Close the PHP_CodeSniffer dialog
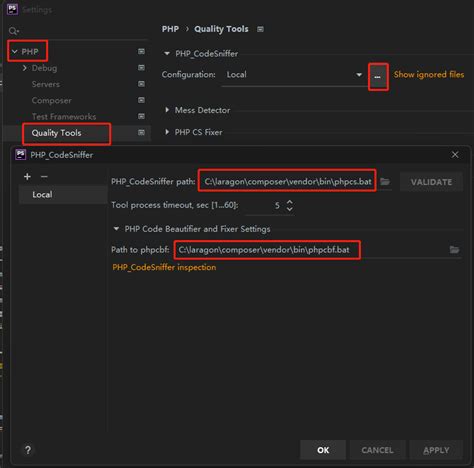This screenshot has width=474, height=468. [455, 155]
